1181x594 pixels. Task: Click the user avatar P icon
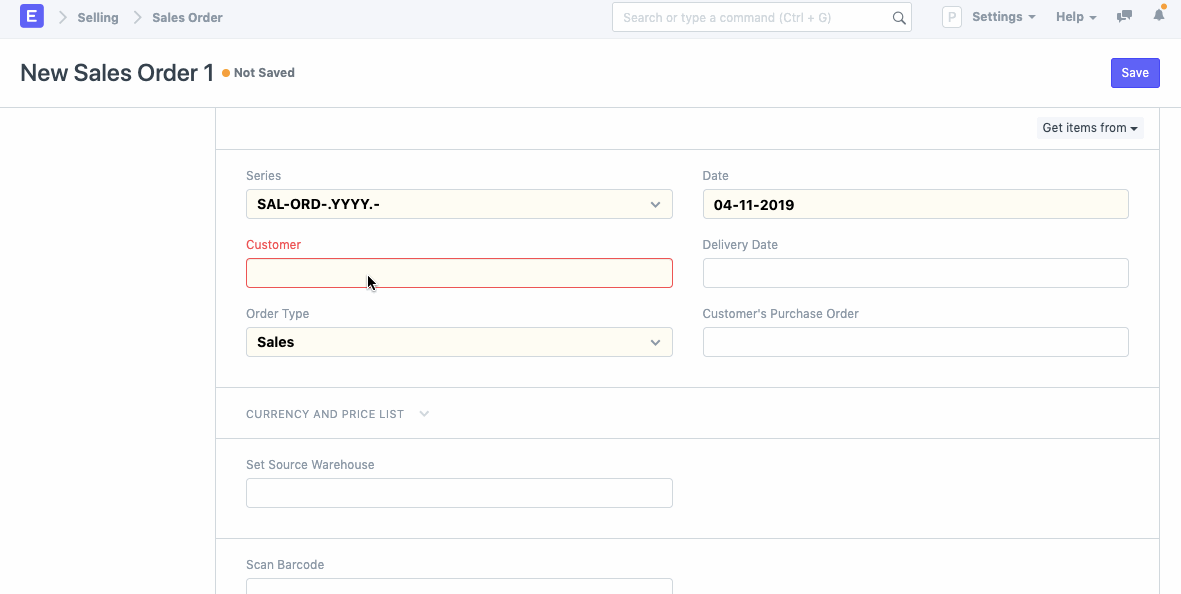click(951, 17)
